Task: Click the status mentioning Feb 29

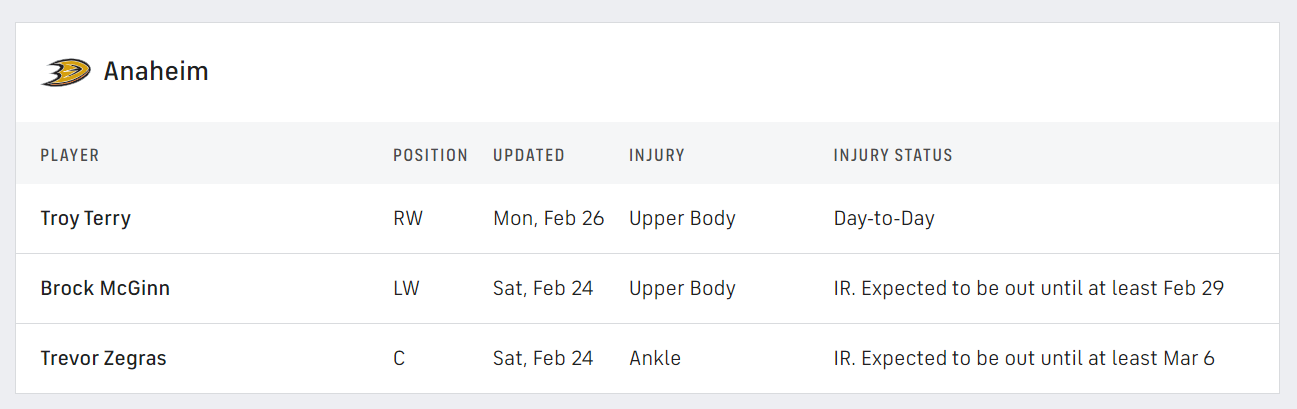Action: (x=1029, y=288)
